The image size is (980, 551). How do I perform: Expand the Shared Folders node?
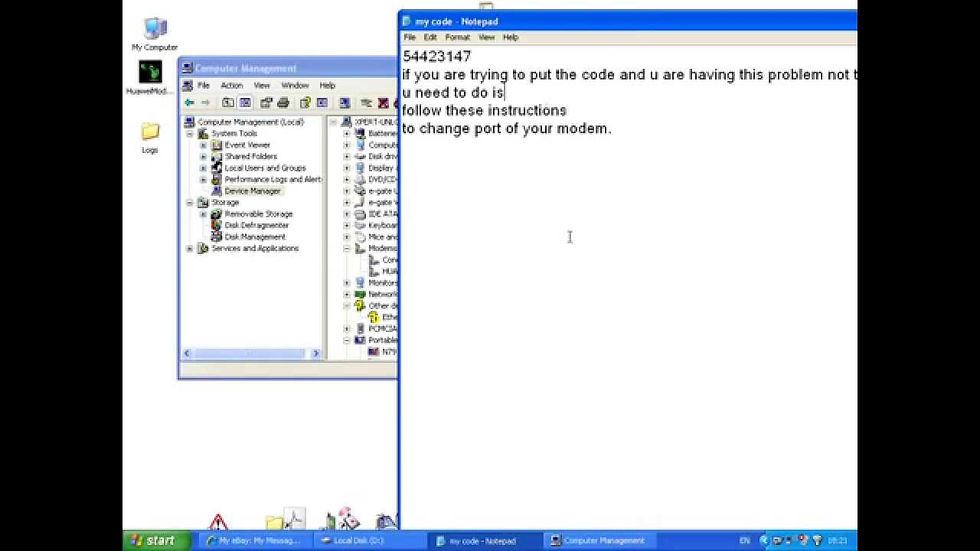click(x=203, y=156)
